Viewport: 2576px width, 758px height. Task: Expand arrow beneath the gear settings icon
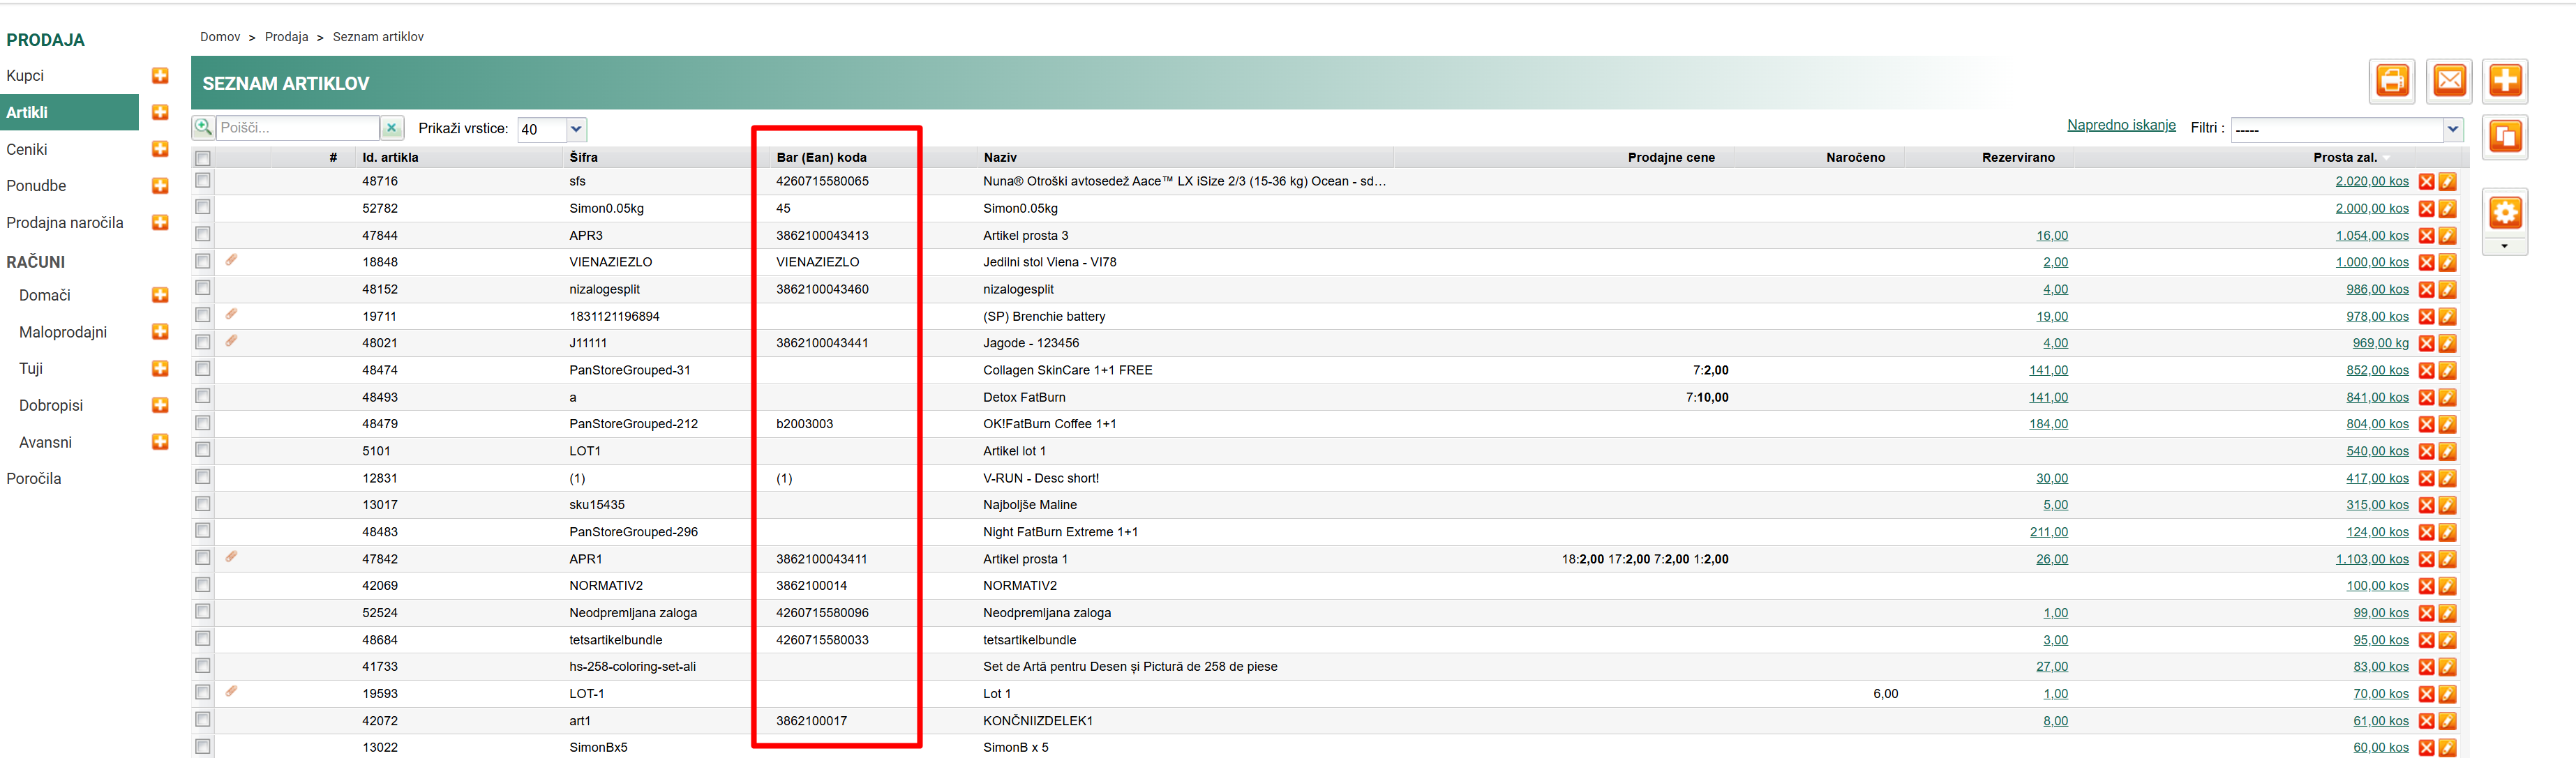pos(2504,246)
